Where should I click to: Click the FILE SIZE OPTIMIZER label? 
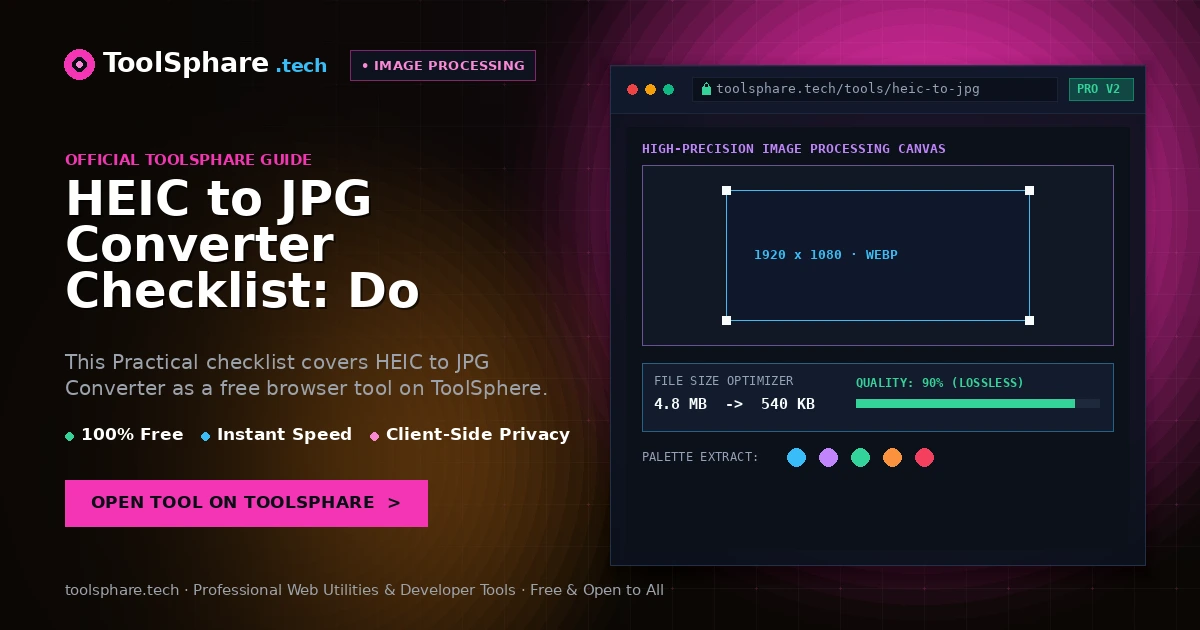[723, 381]
